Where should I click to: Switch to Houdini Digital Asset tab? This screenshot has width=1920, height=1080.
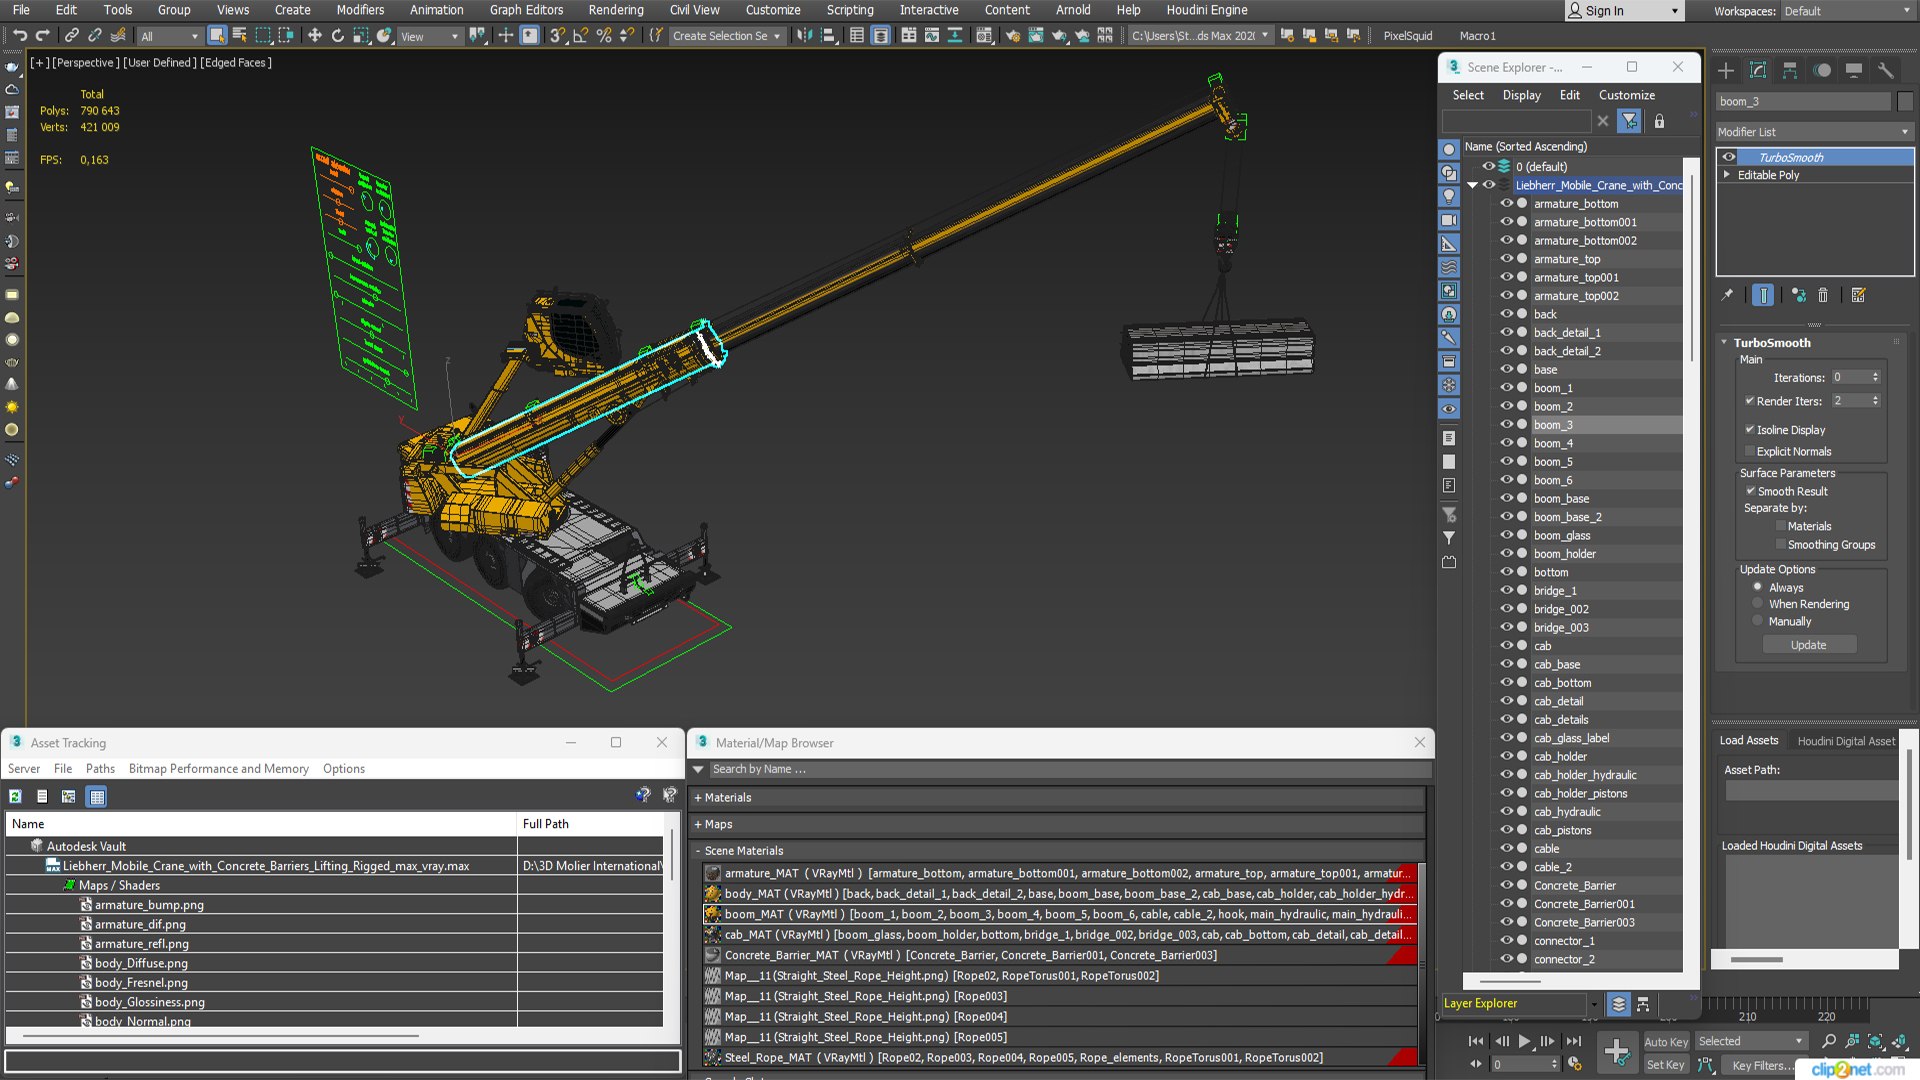click(x=1846, y=741)
